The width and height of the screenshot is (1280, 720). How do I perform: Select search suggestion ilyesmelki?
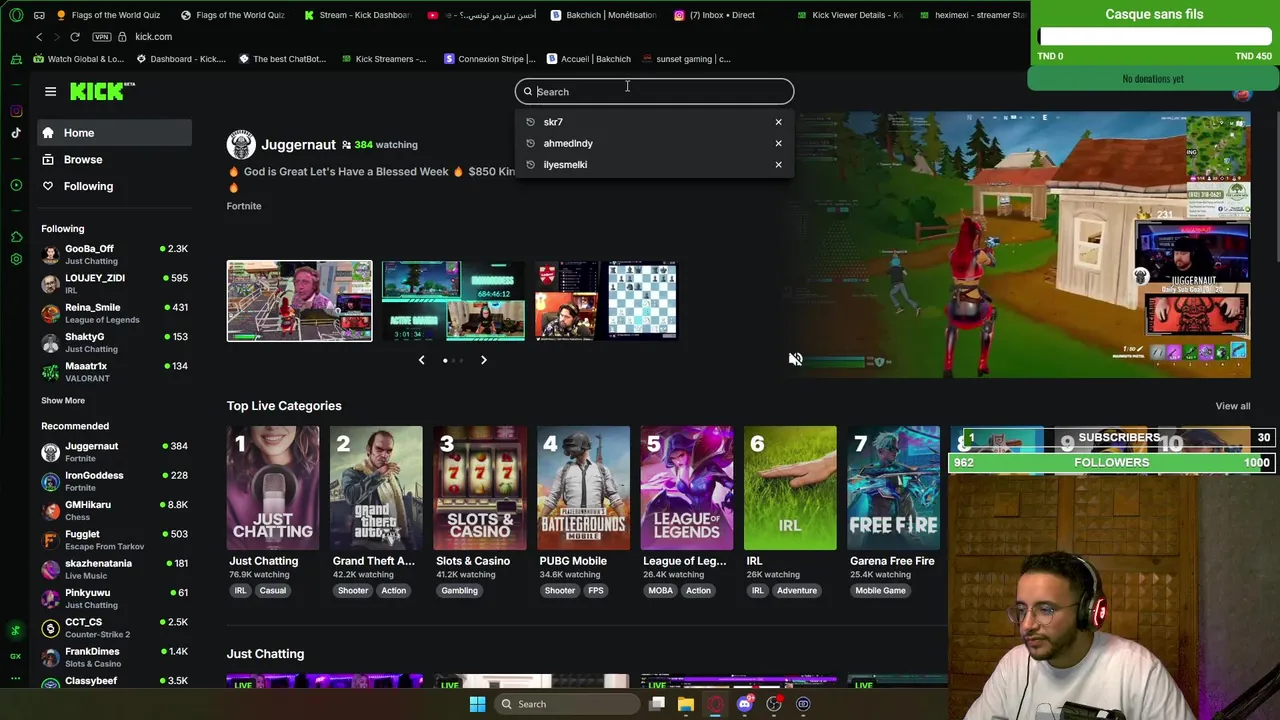pos(565,164)
